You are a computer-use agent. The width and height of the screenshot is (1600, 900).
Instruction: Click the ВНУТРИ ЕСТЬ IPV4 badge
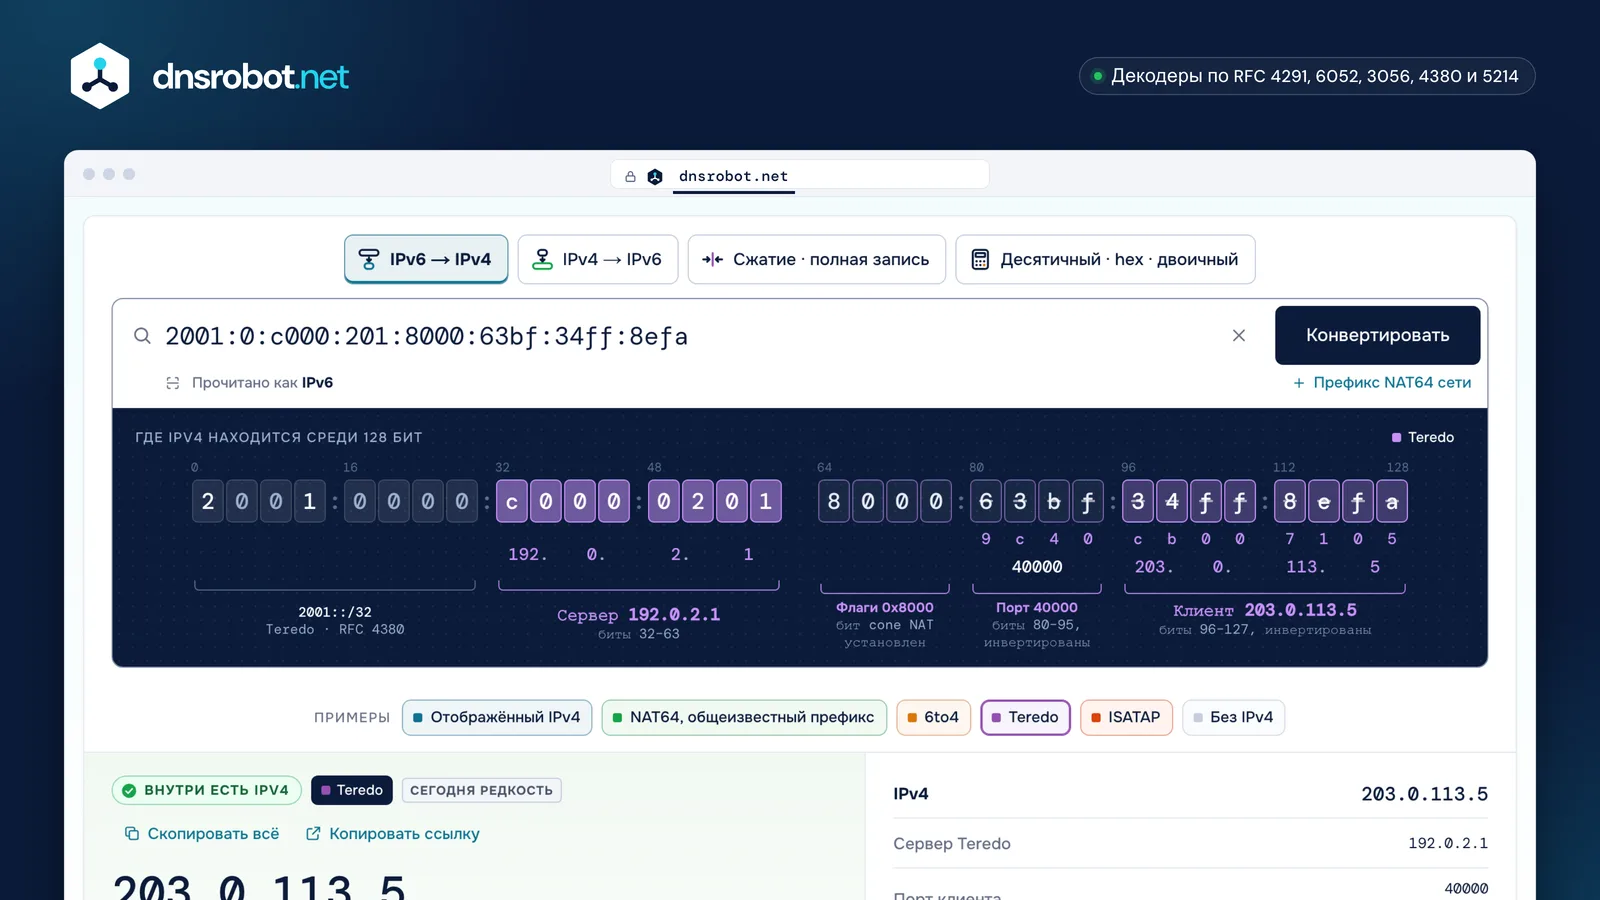pos(206,790)
